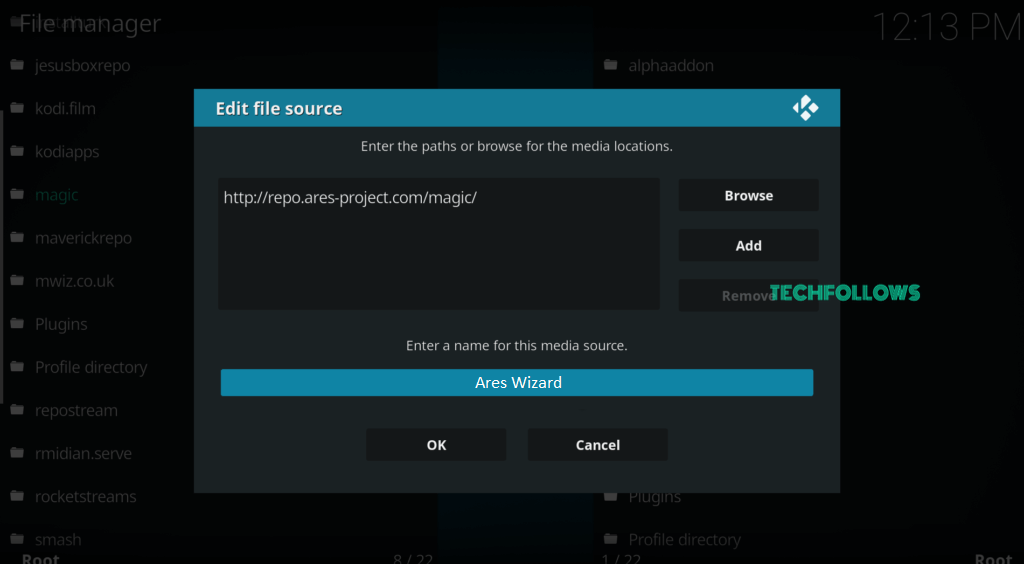
Task: Click folder icon beside rocketstreams
Action: (x=18, y=496)
